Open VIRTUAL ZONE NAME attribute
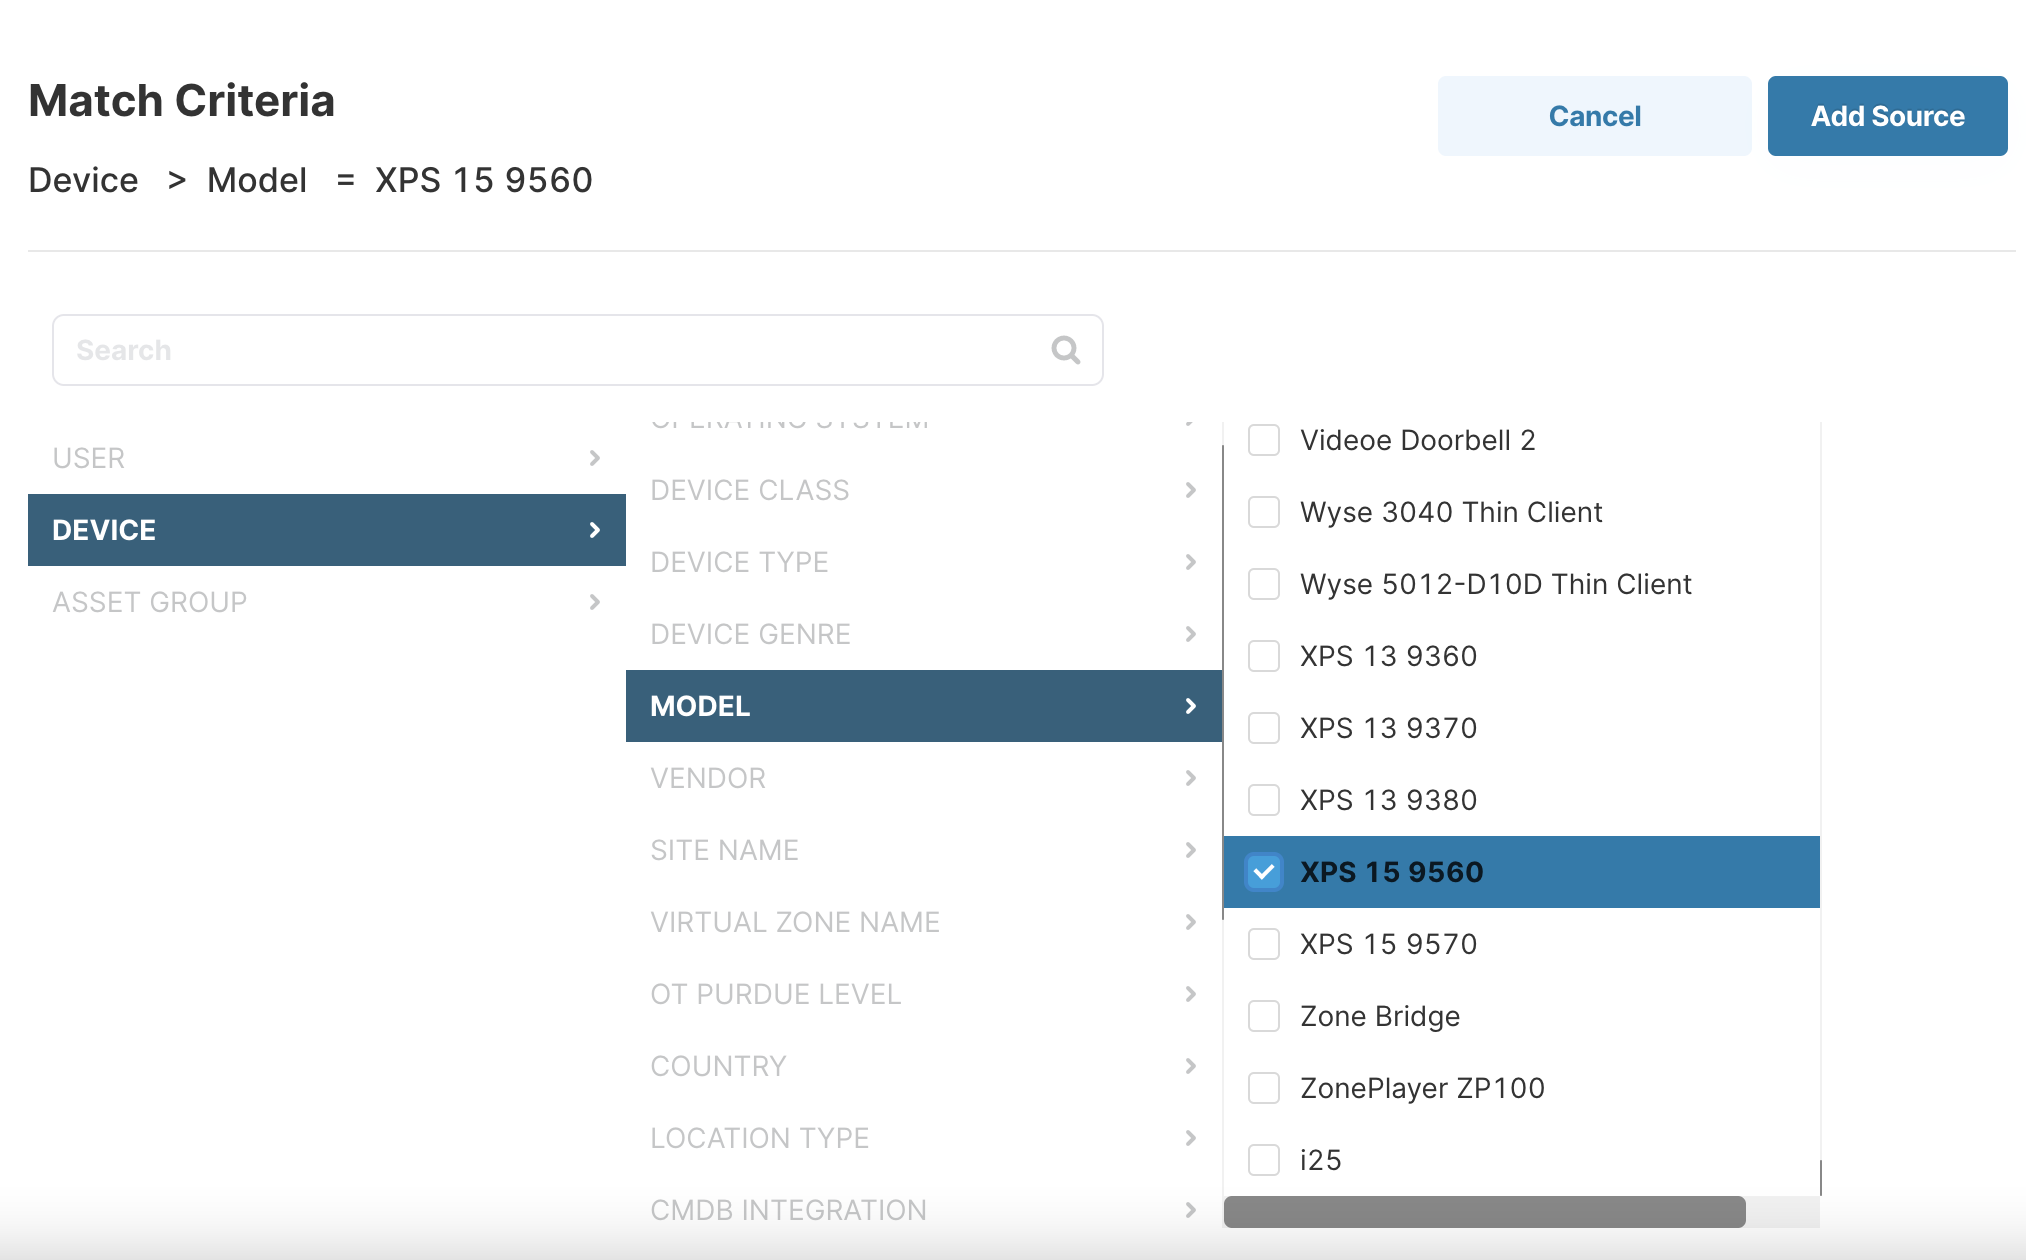The width and height of the screenshot is (2026, 1260). 923,922
